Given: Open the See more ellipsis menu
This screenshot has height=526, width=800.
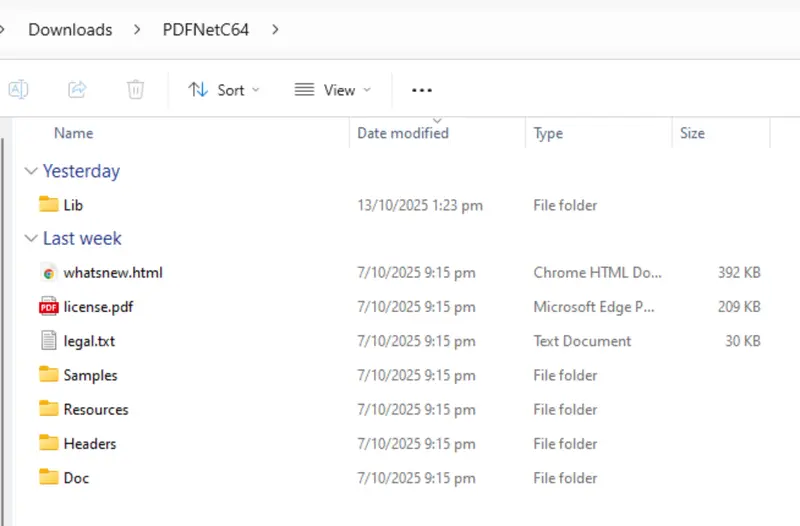Looking at the screenshot, I should click(422, 90).
